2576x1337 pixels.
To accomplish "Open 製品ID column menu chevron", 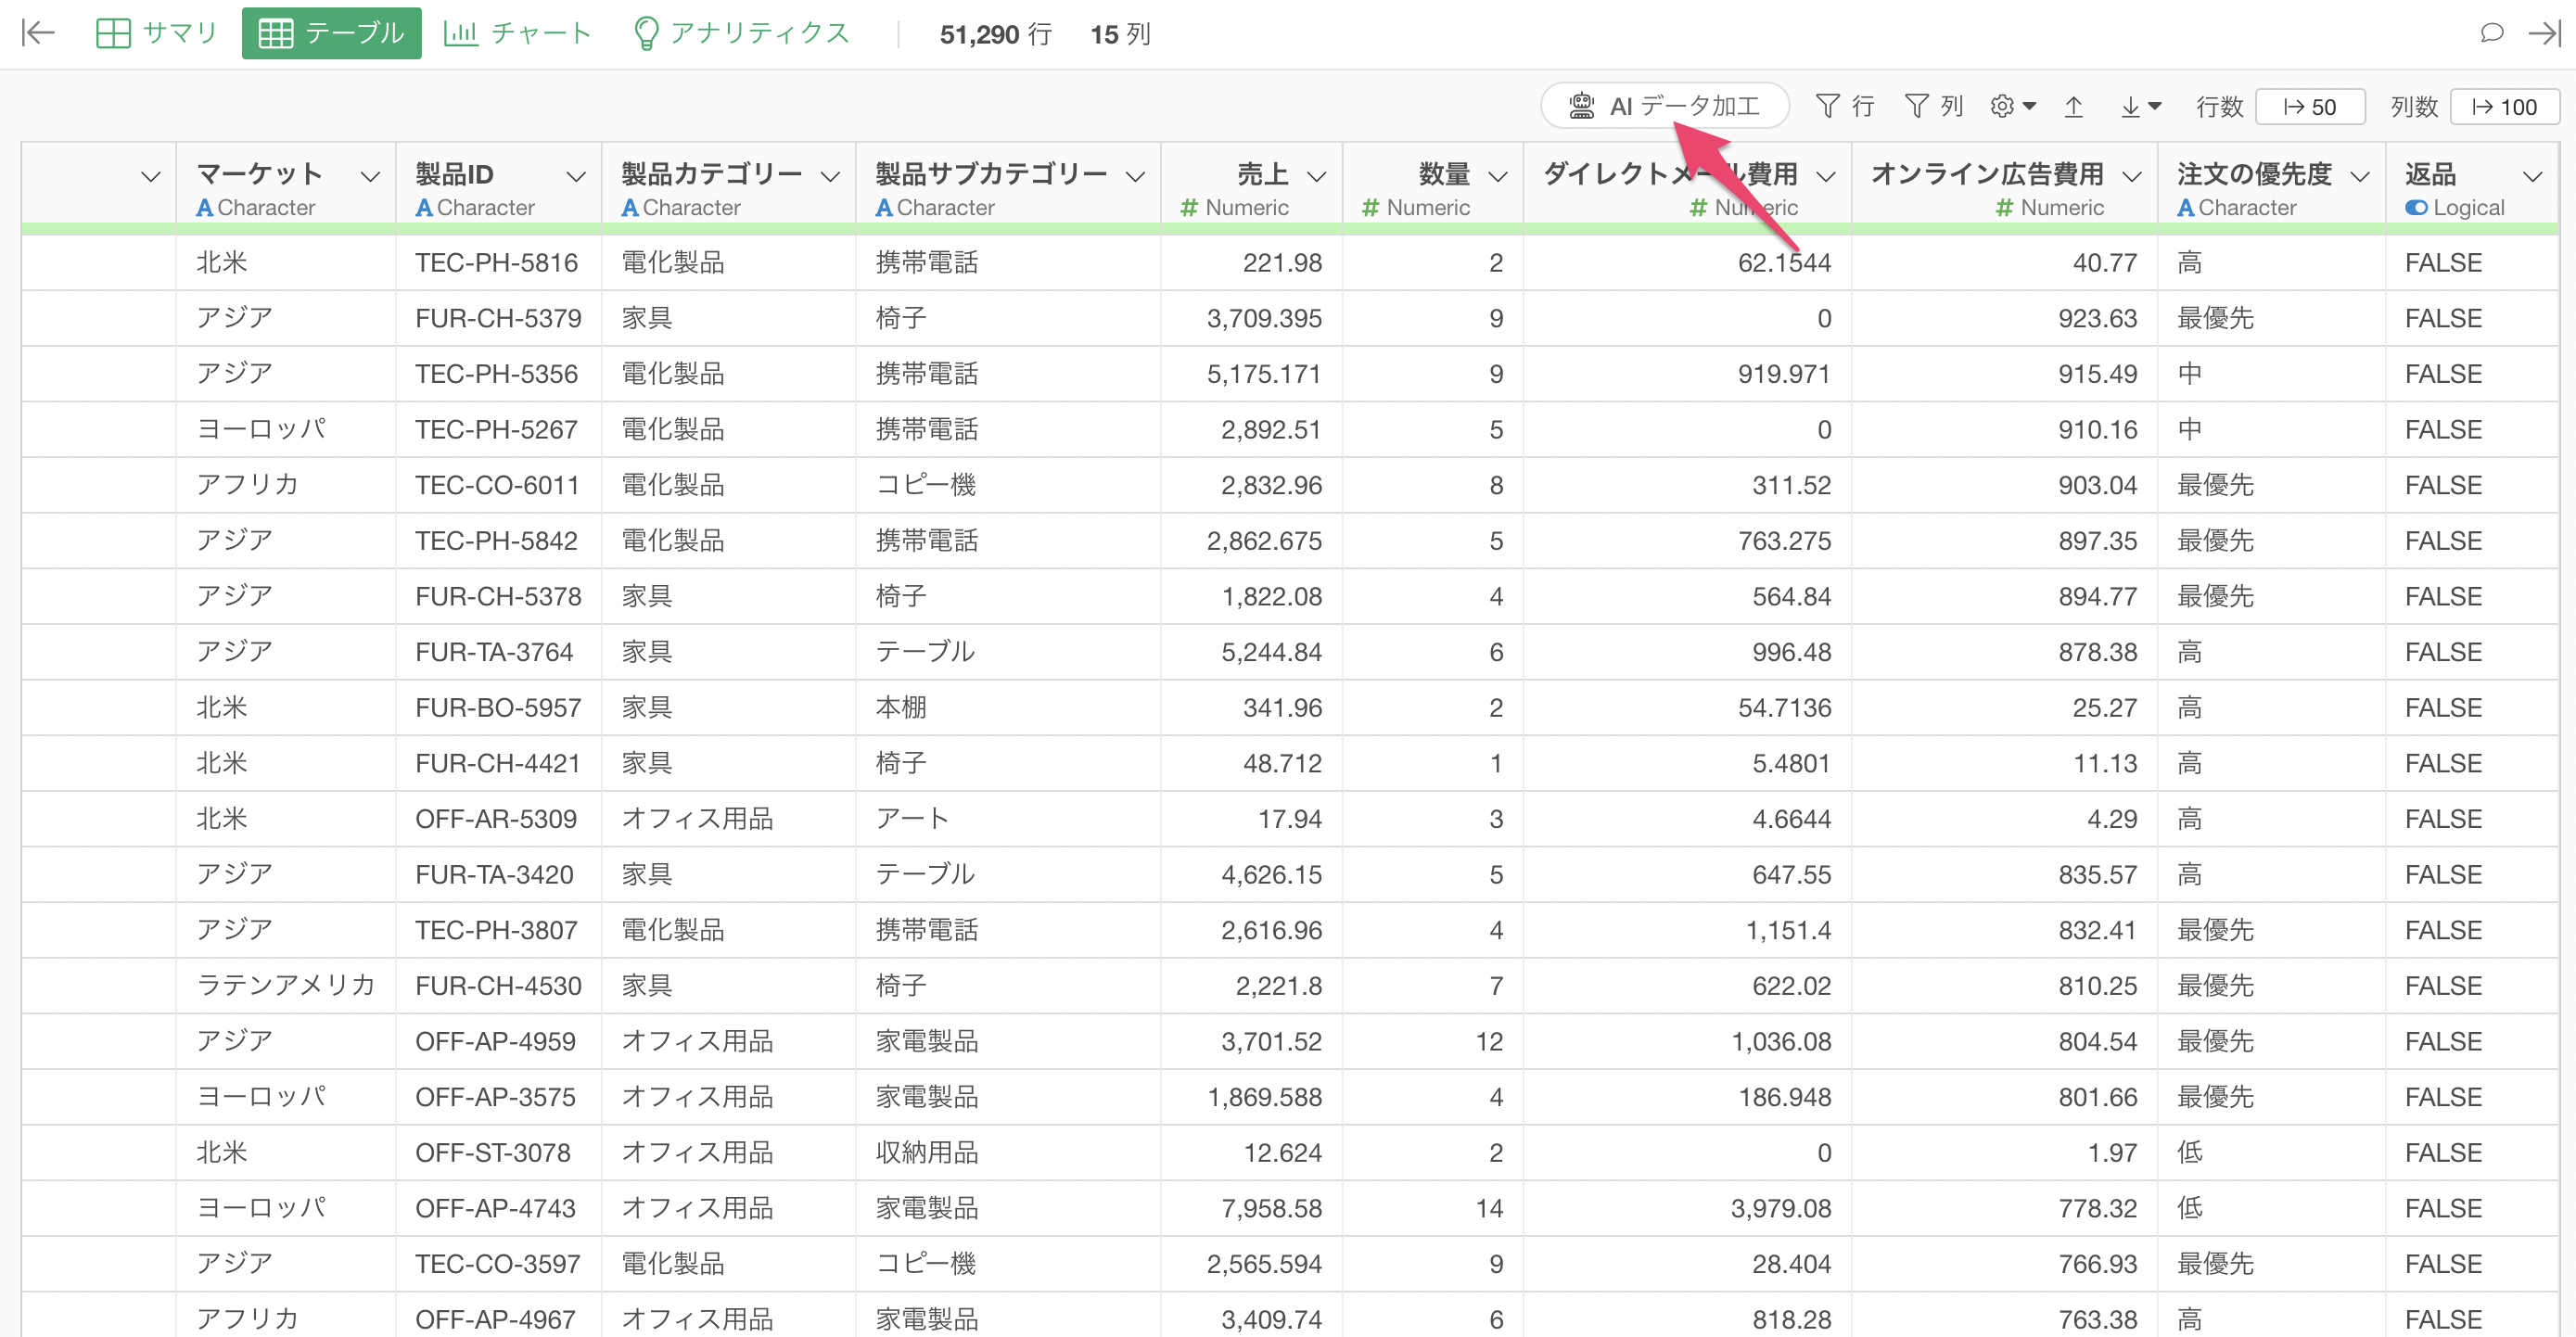I will 576,177.
